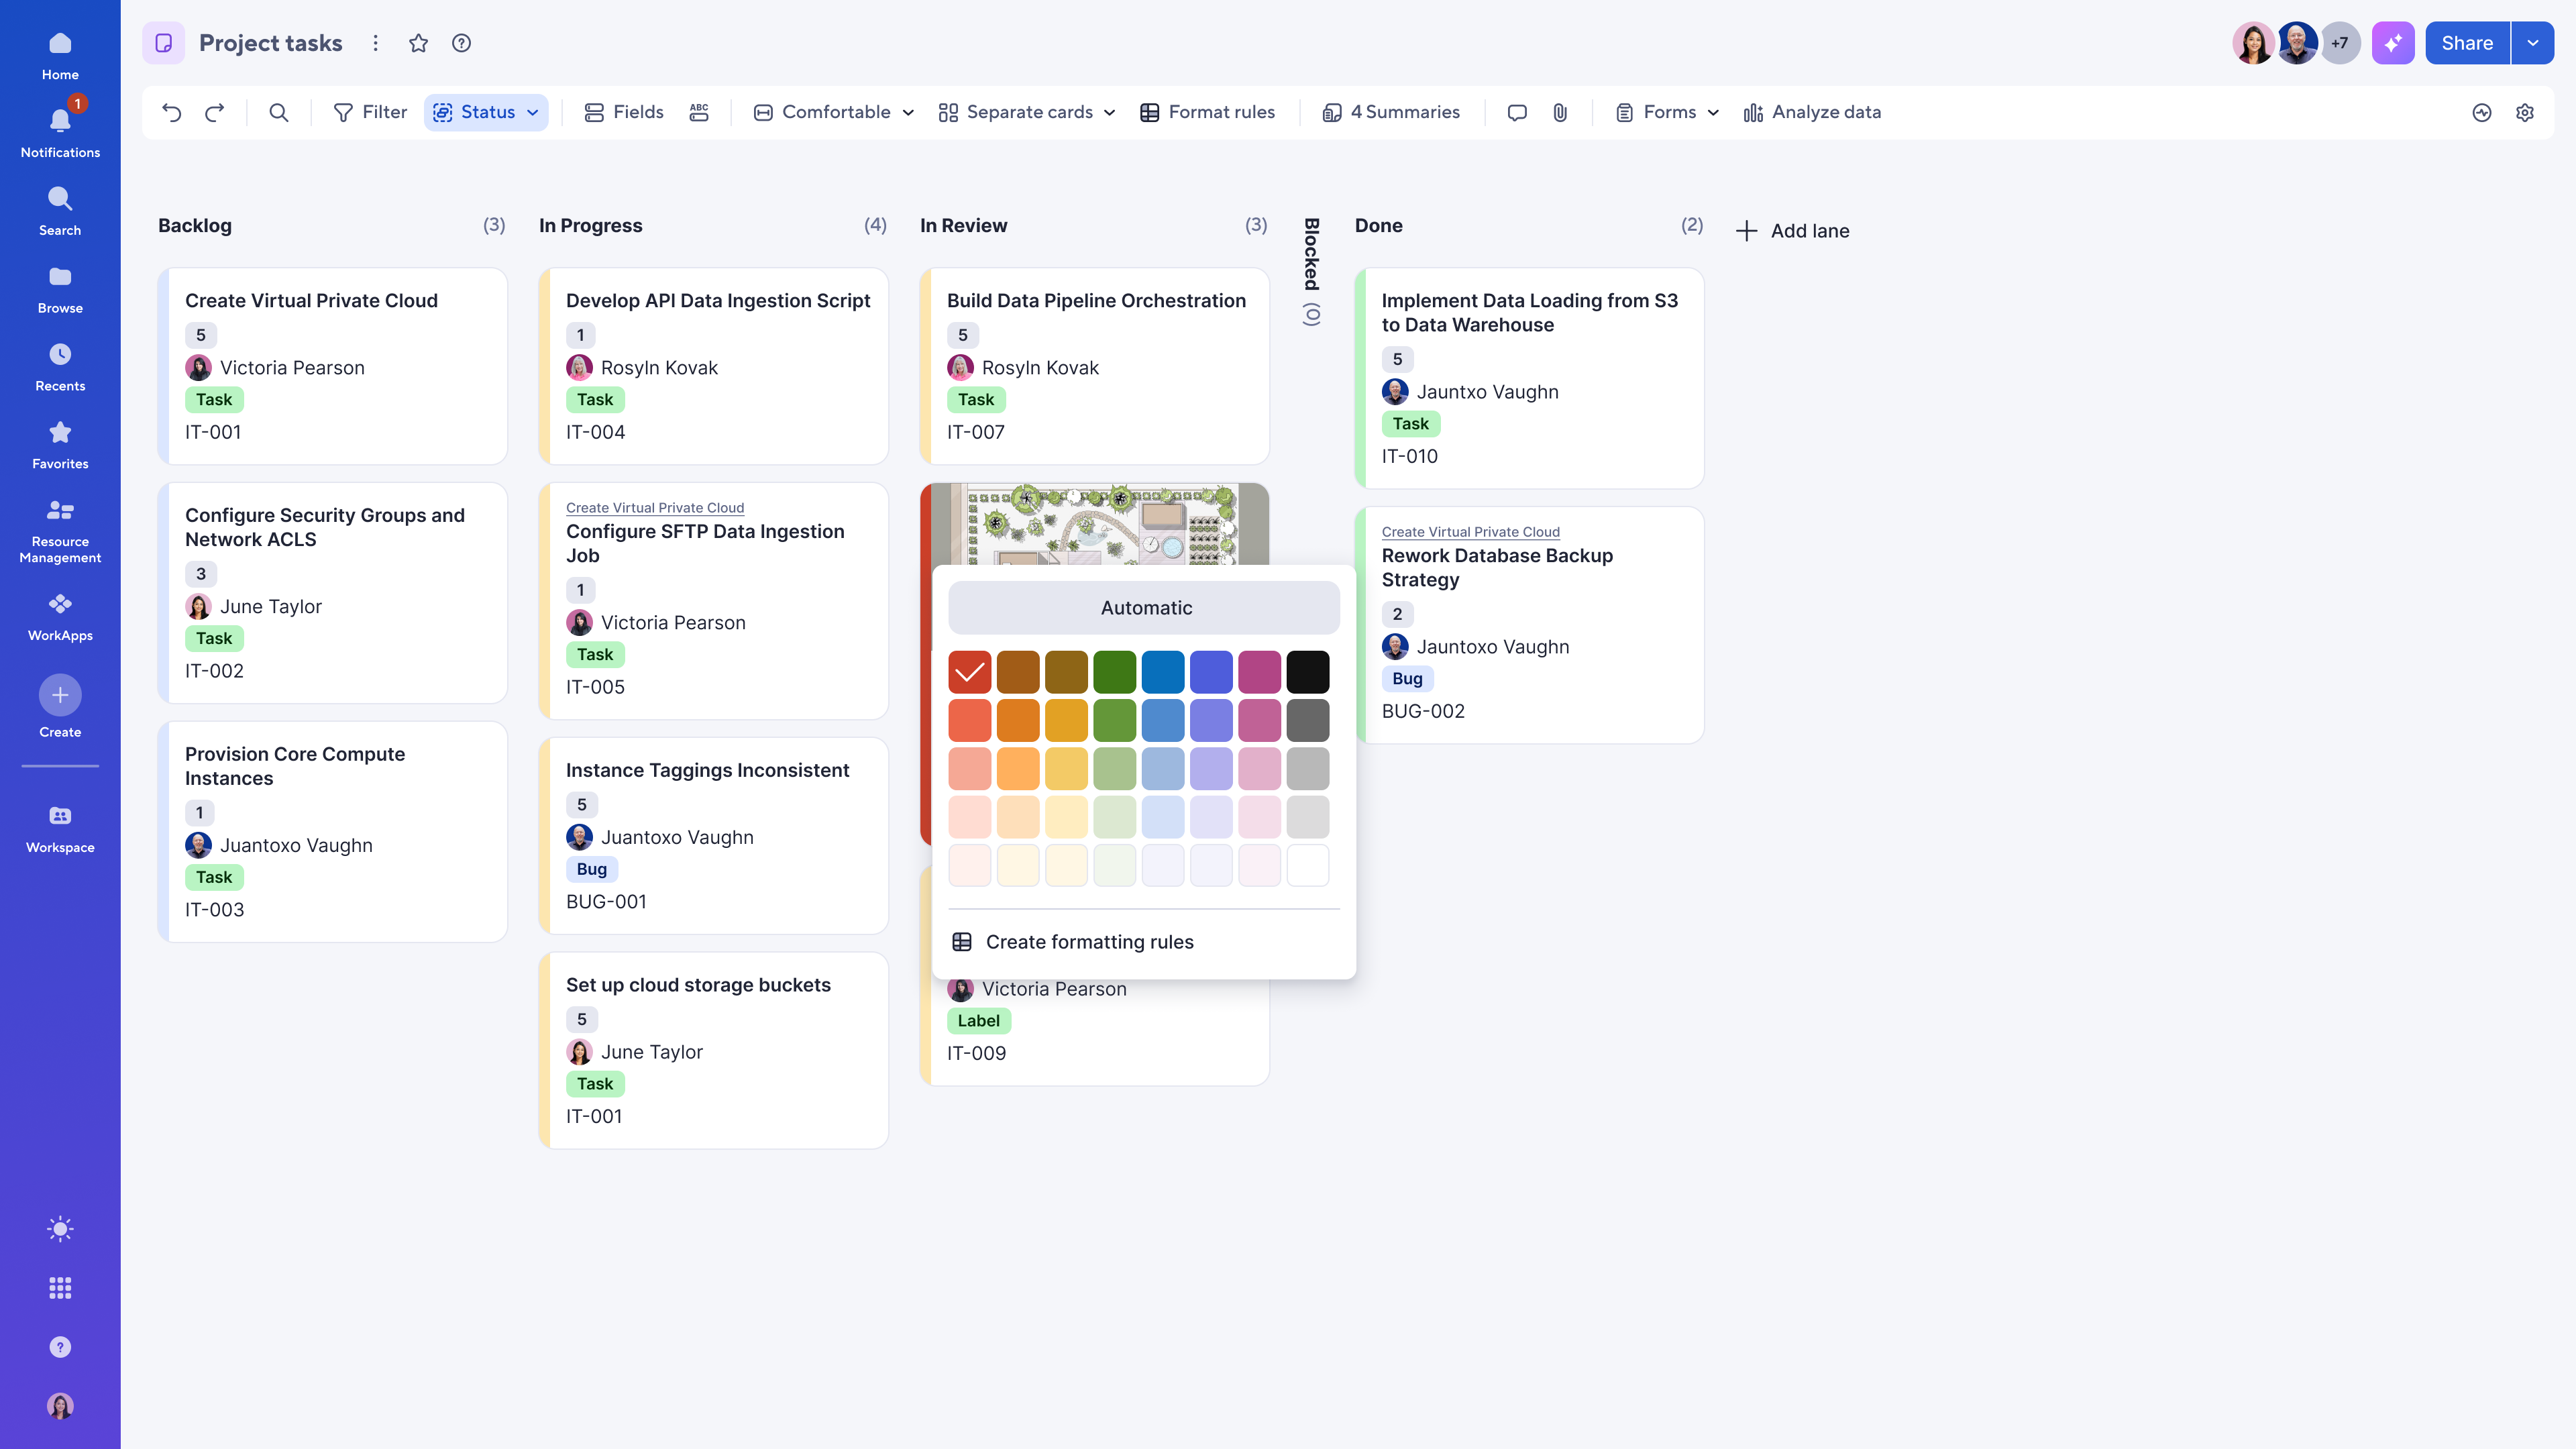The width and height of the screenshot is (2576, 1449).
Task: Open the Status grouping dropdown
Action: pos(486,112)
